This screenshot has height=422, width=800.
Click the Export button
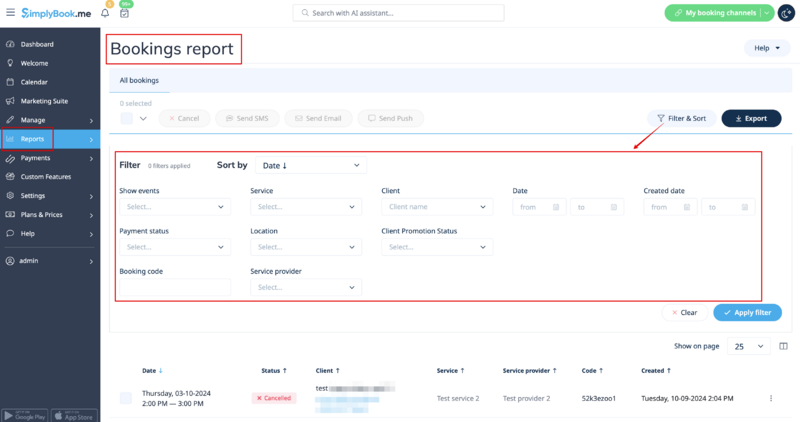coord(751,118)
